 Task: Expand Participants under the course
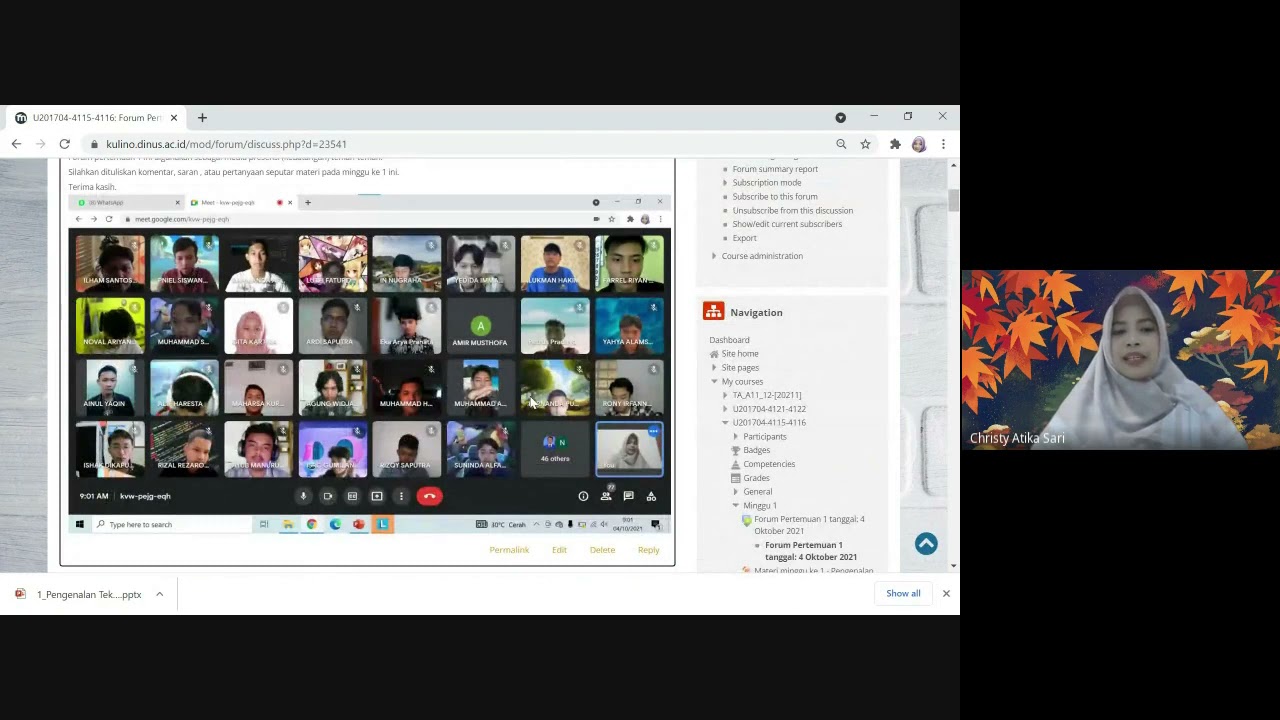pos(736,437)
